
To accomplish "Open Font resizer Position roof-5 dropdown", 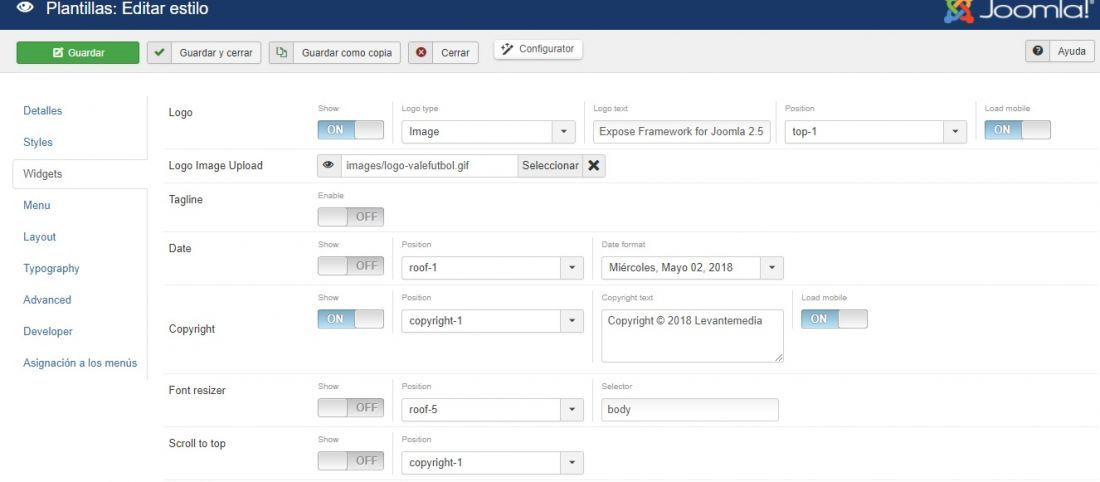I will [x=492, y=410].
